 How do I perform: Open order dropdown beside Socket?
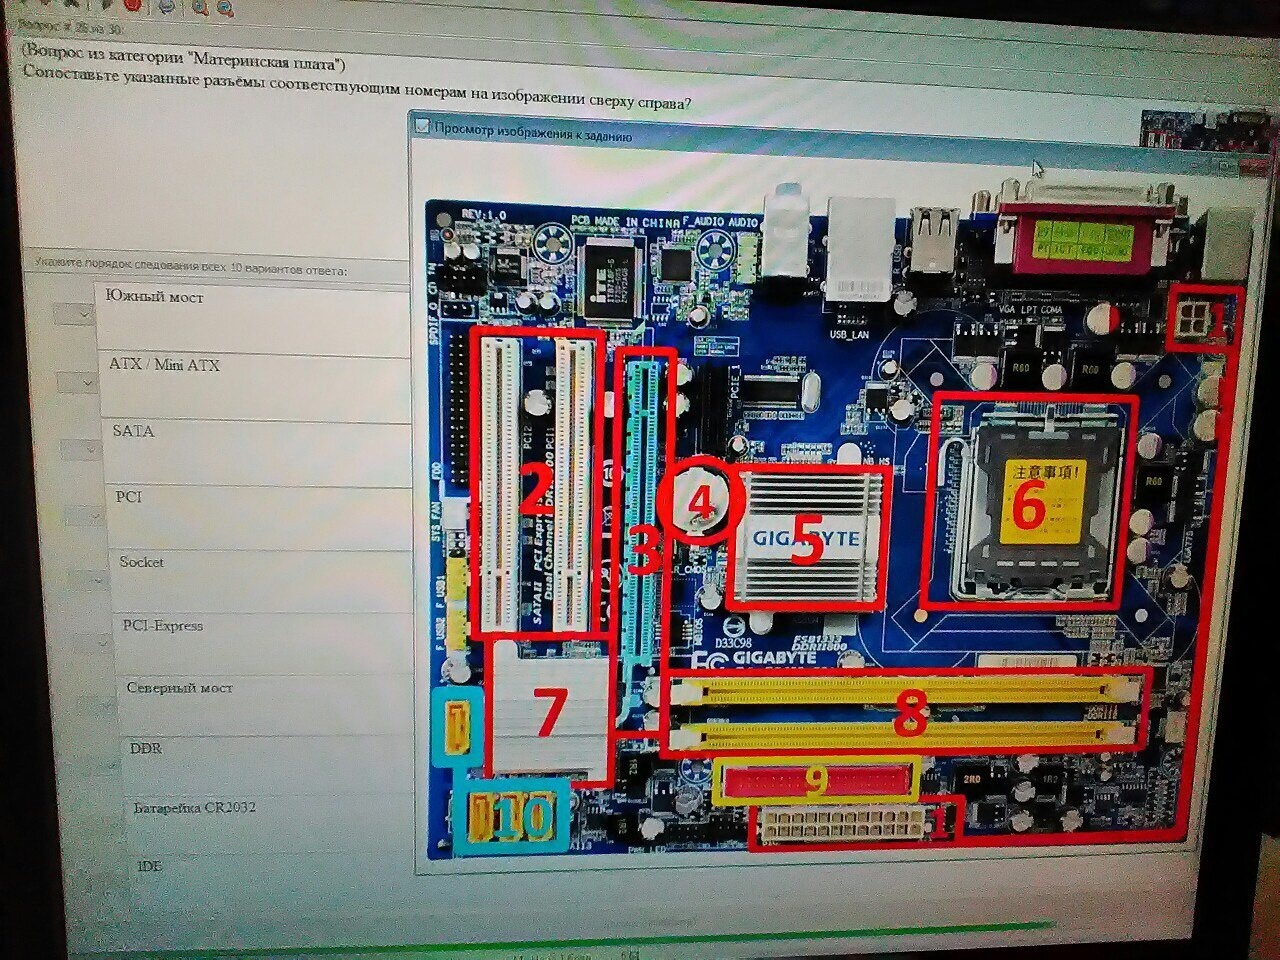(89, 580)
